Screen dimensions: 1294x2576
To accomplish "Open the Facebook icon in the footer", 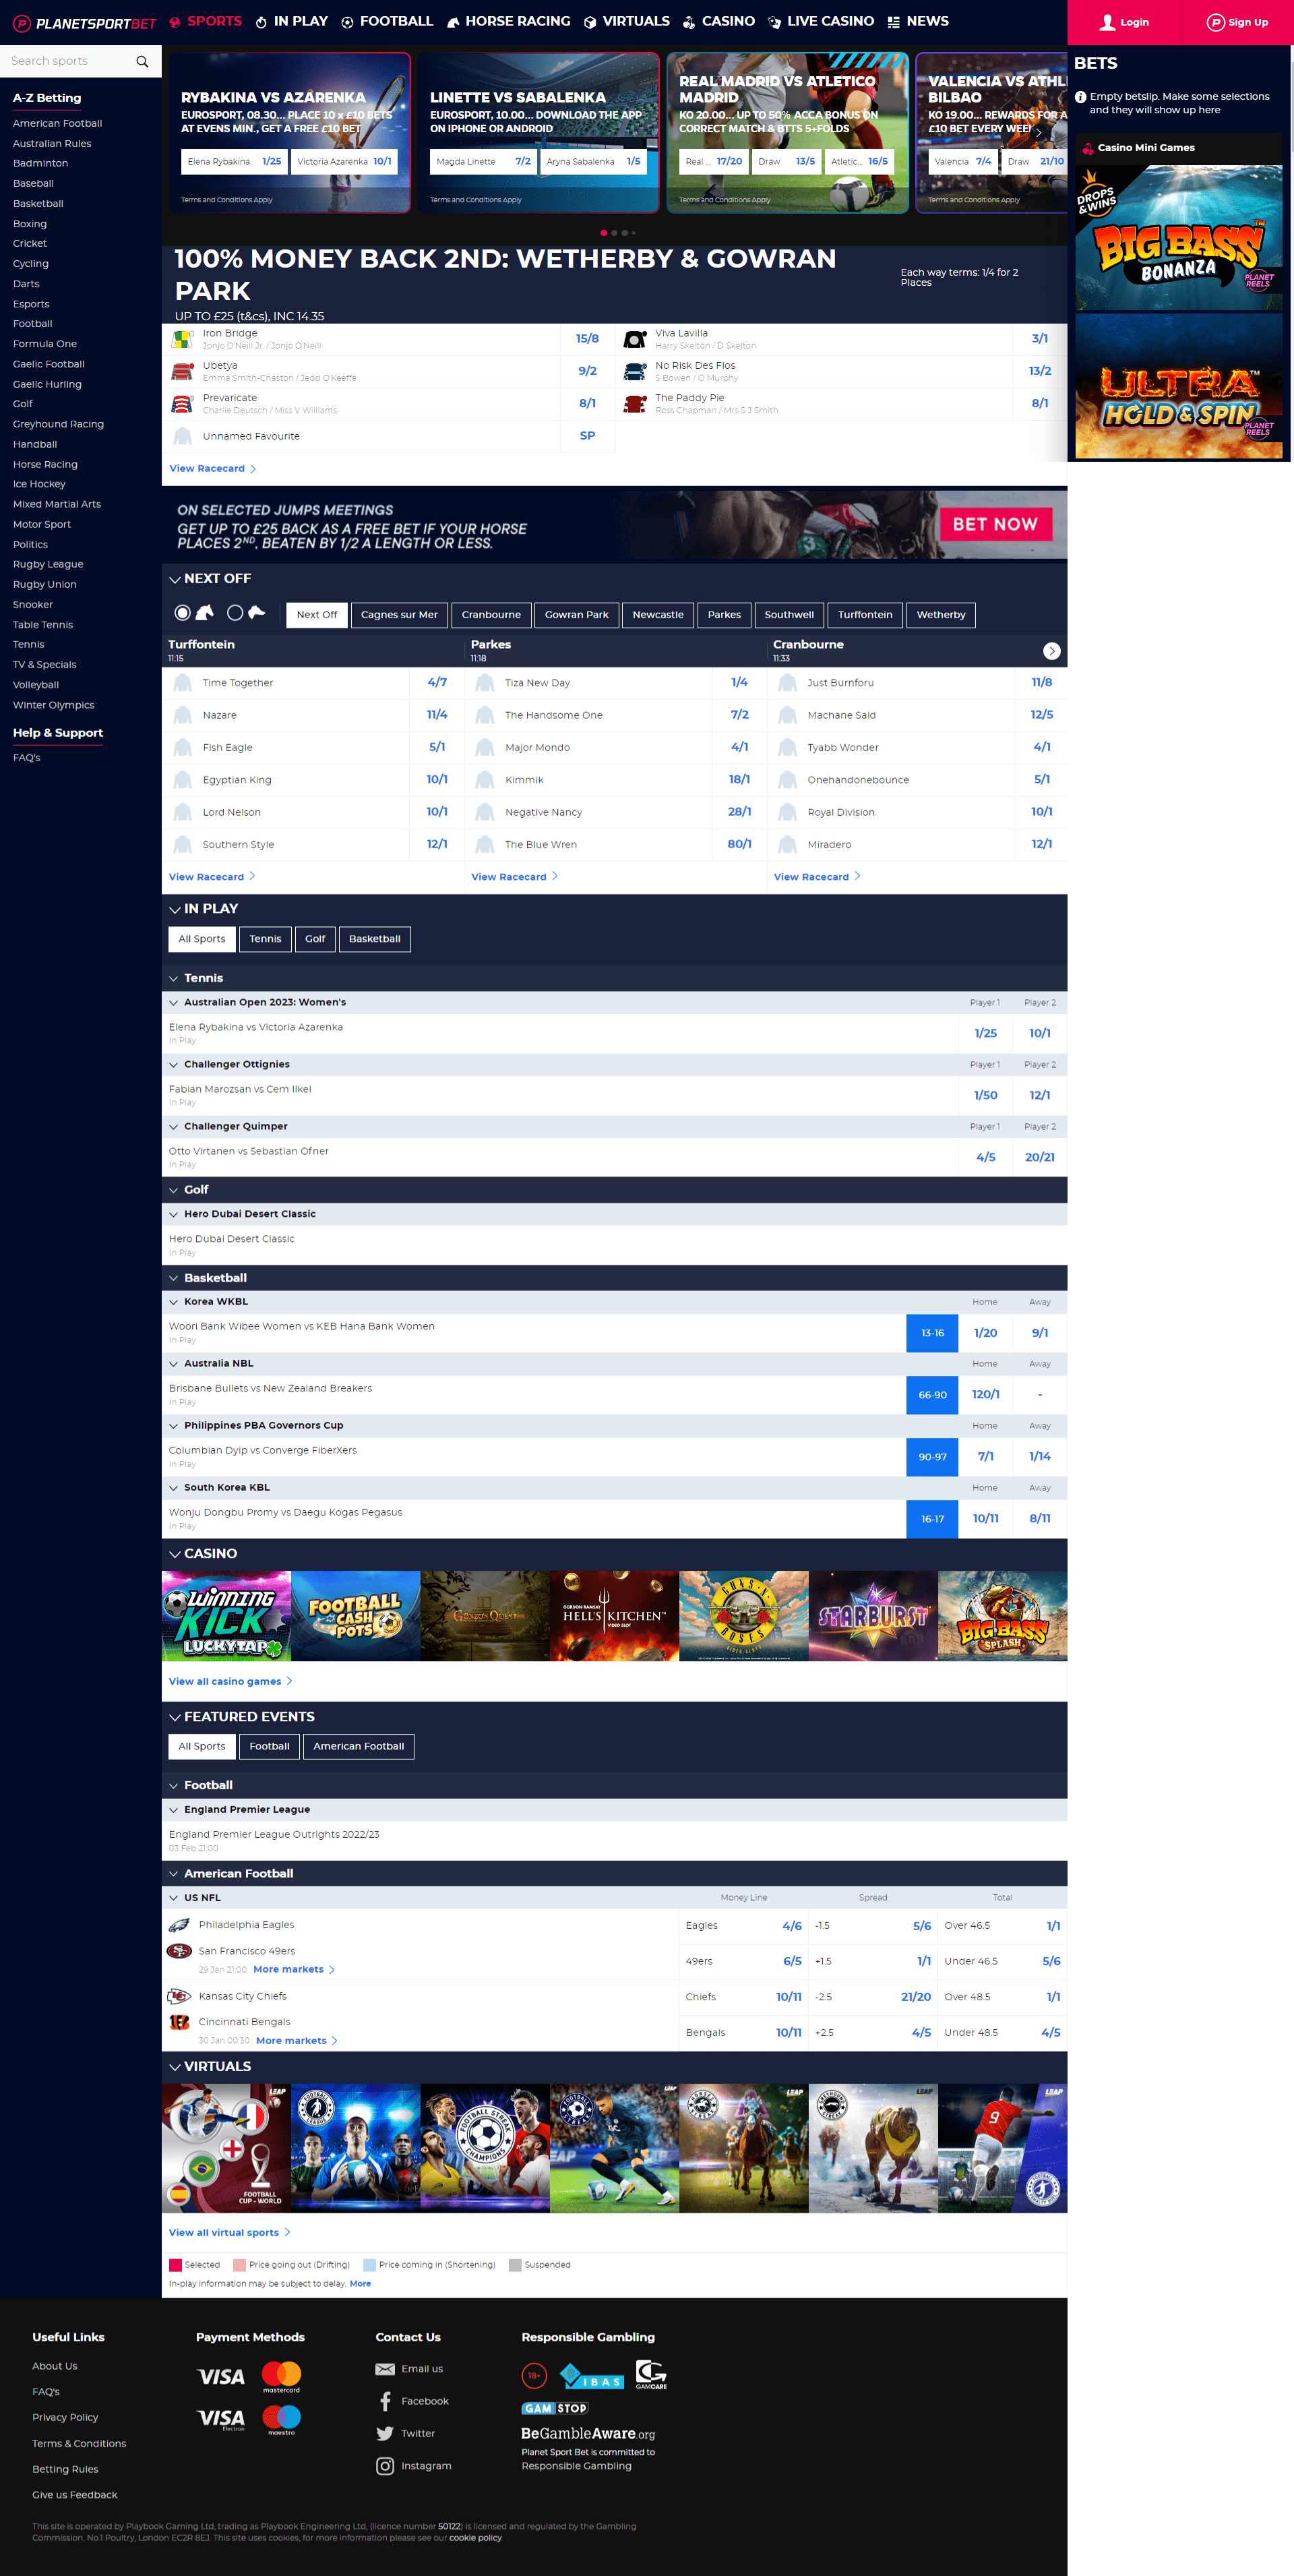I will [x=385, y=2401].
